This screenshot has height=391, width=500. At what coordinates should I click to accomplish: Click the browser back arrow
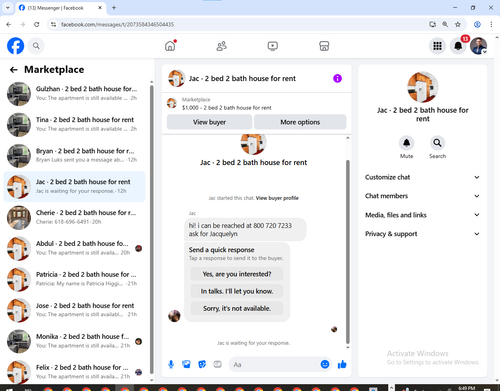click(9, 24)
